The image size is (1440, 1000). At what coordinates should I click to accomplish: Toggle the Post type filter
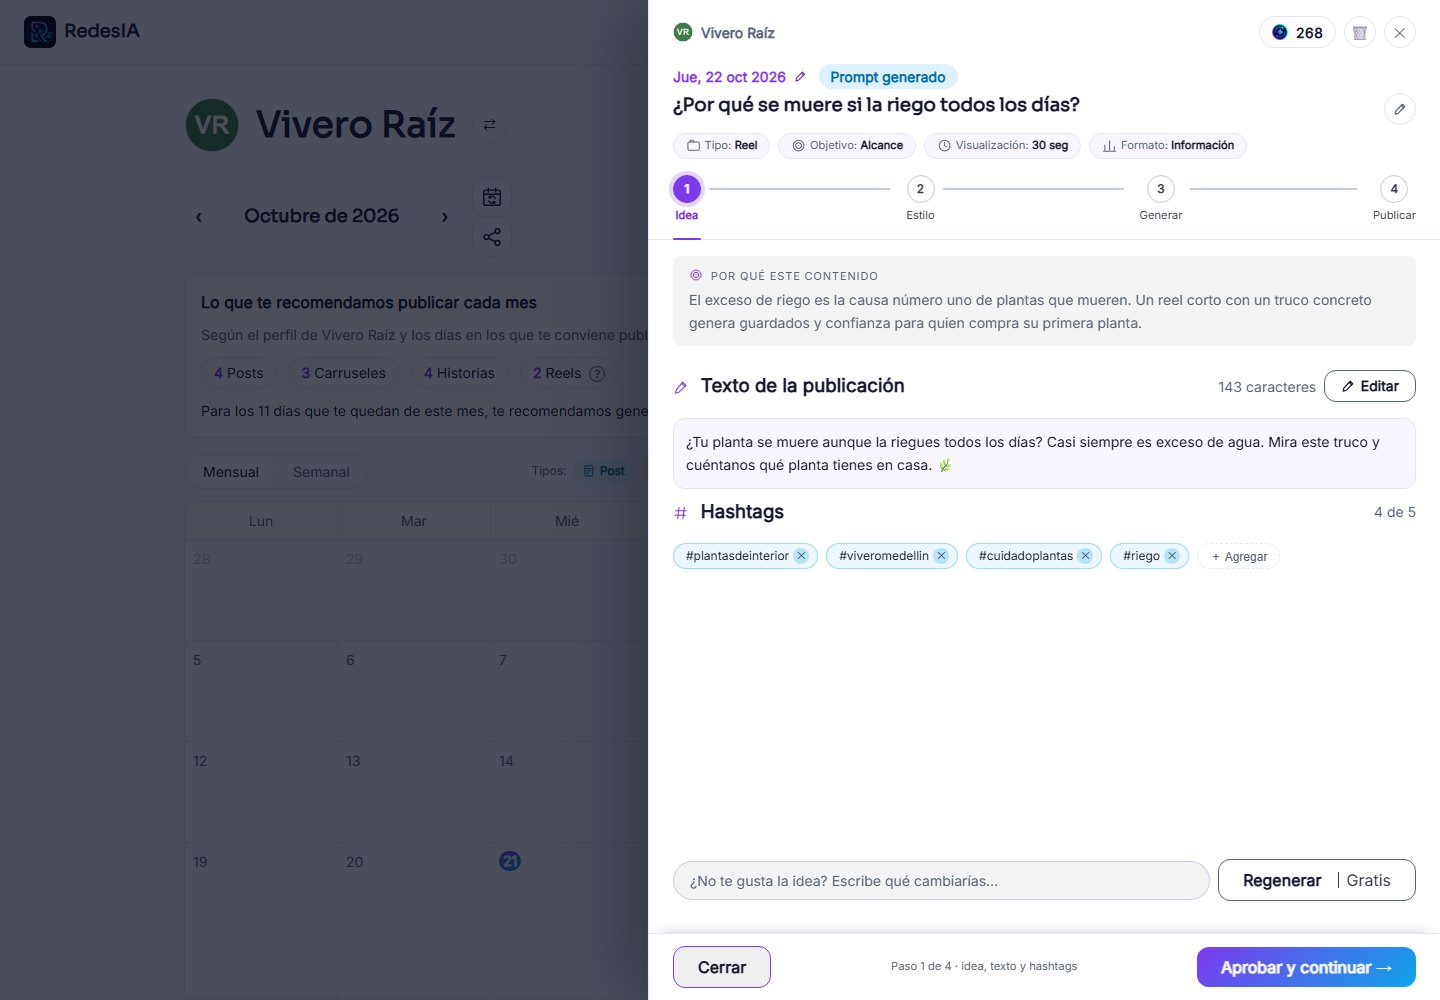pyautogui.click(x=604, y=471)
